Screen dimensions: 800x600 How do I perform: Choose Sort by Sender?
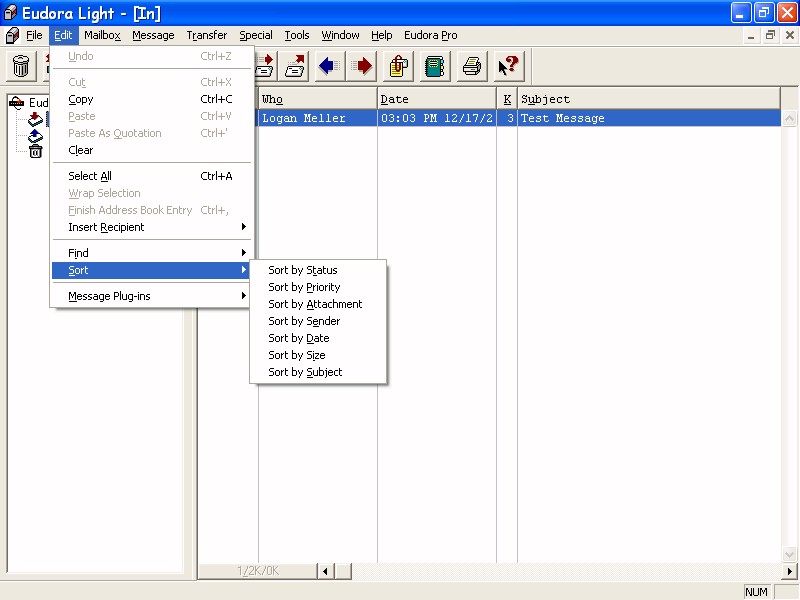(318, 321)
